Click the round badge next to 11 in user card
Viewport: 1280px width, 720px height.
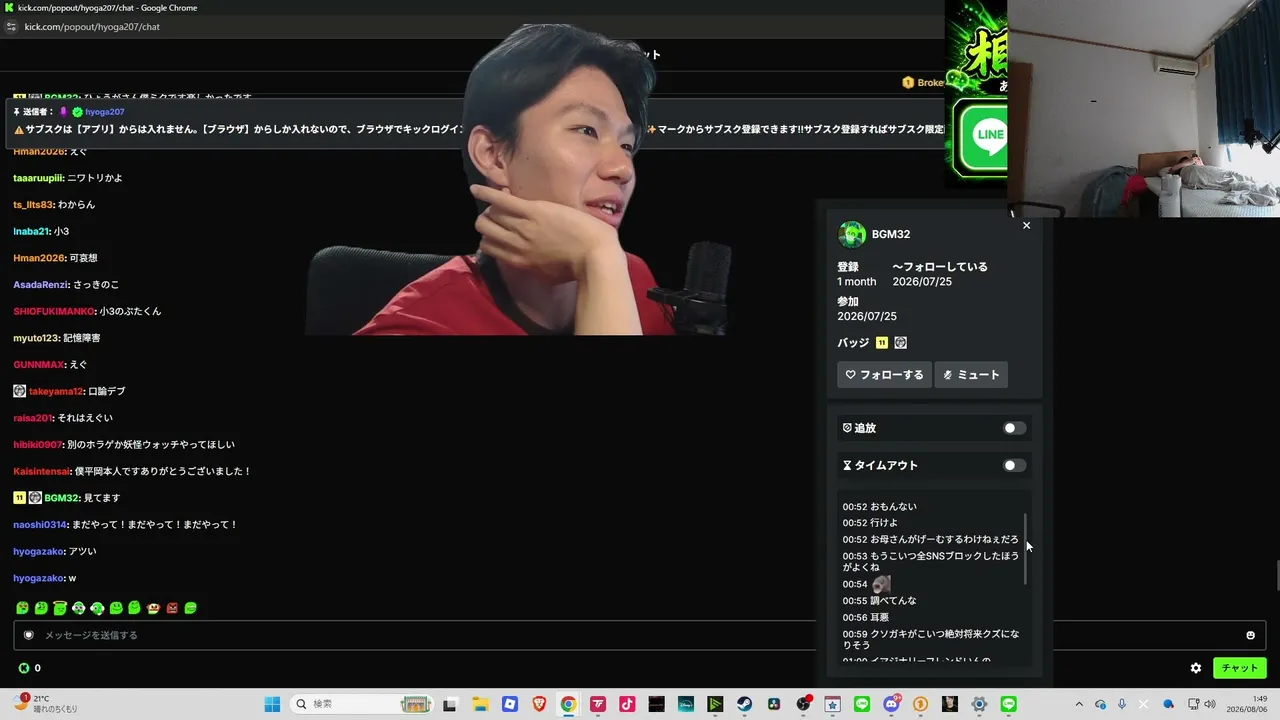coord(900,343)
